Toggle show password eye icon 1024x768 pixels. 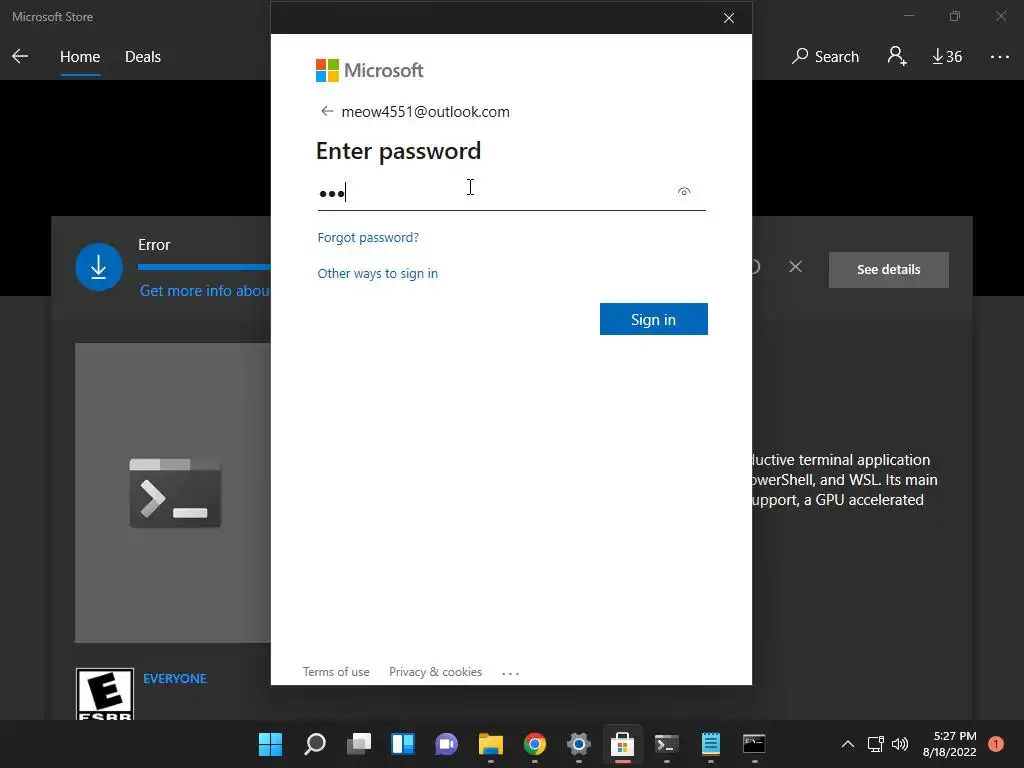point(684,192)
